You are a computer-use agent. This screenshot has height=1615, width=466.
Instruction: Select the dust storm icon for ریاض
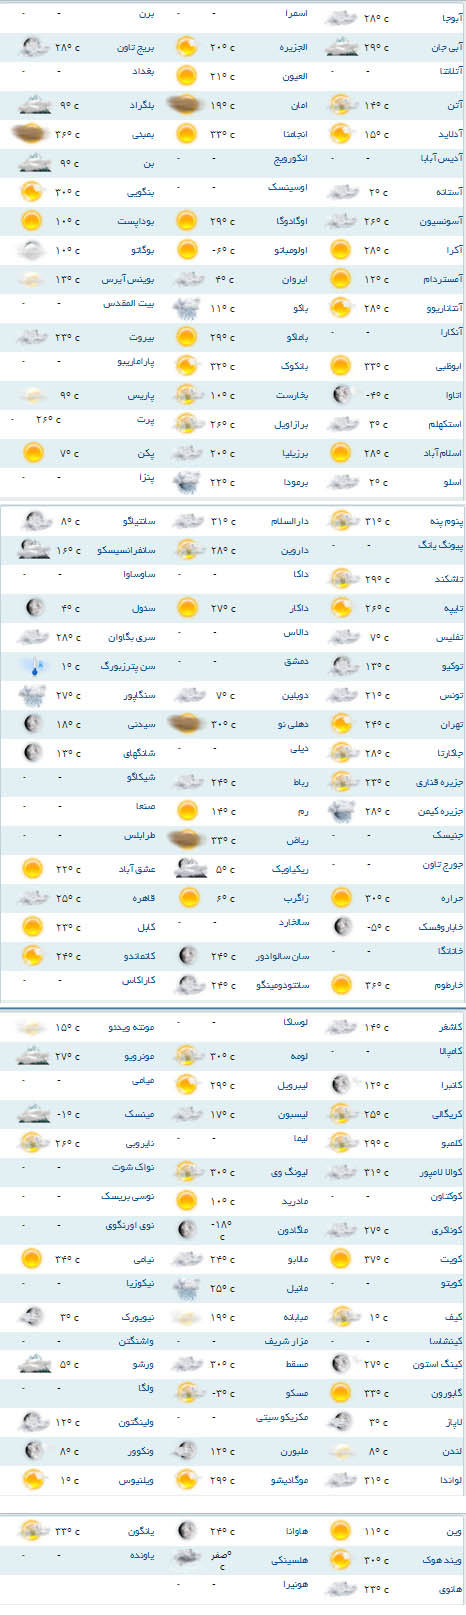pos(186,839)
